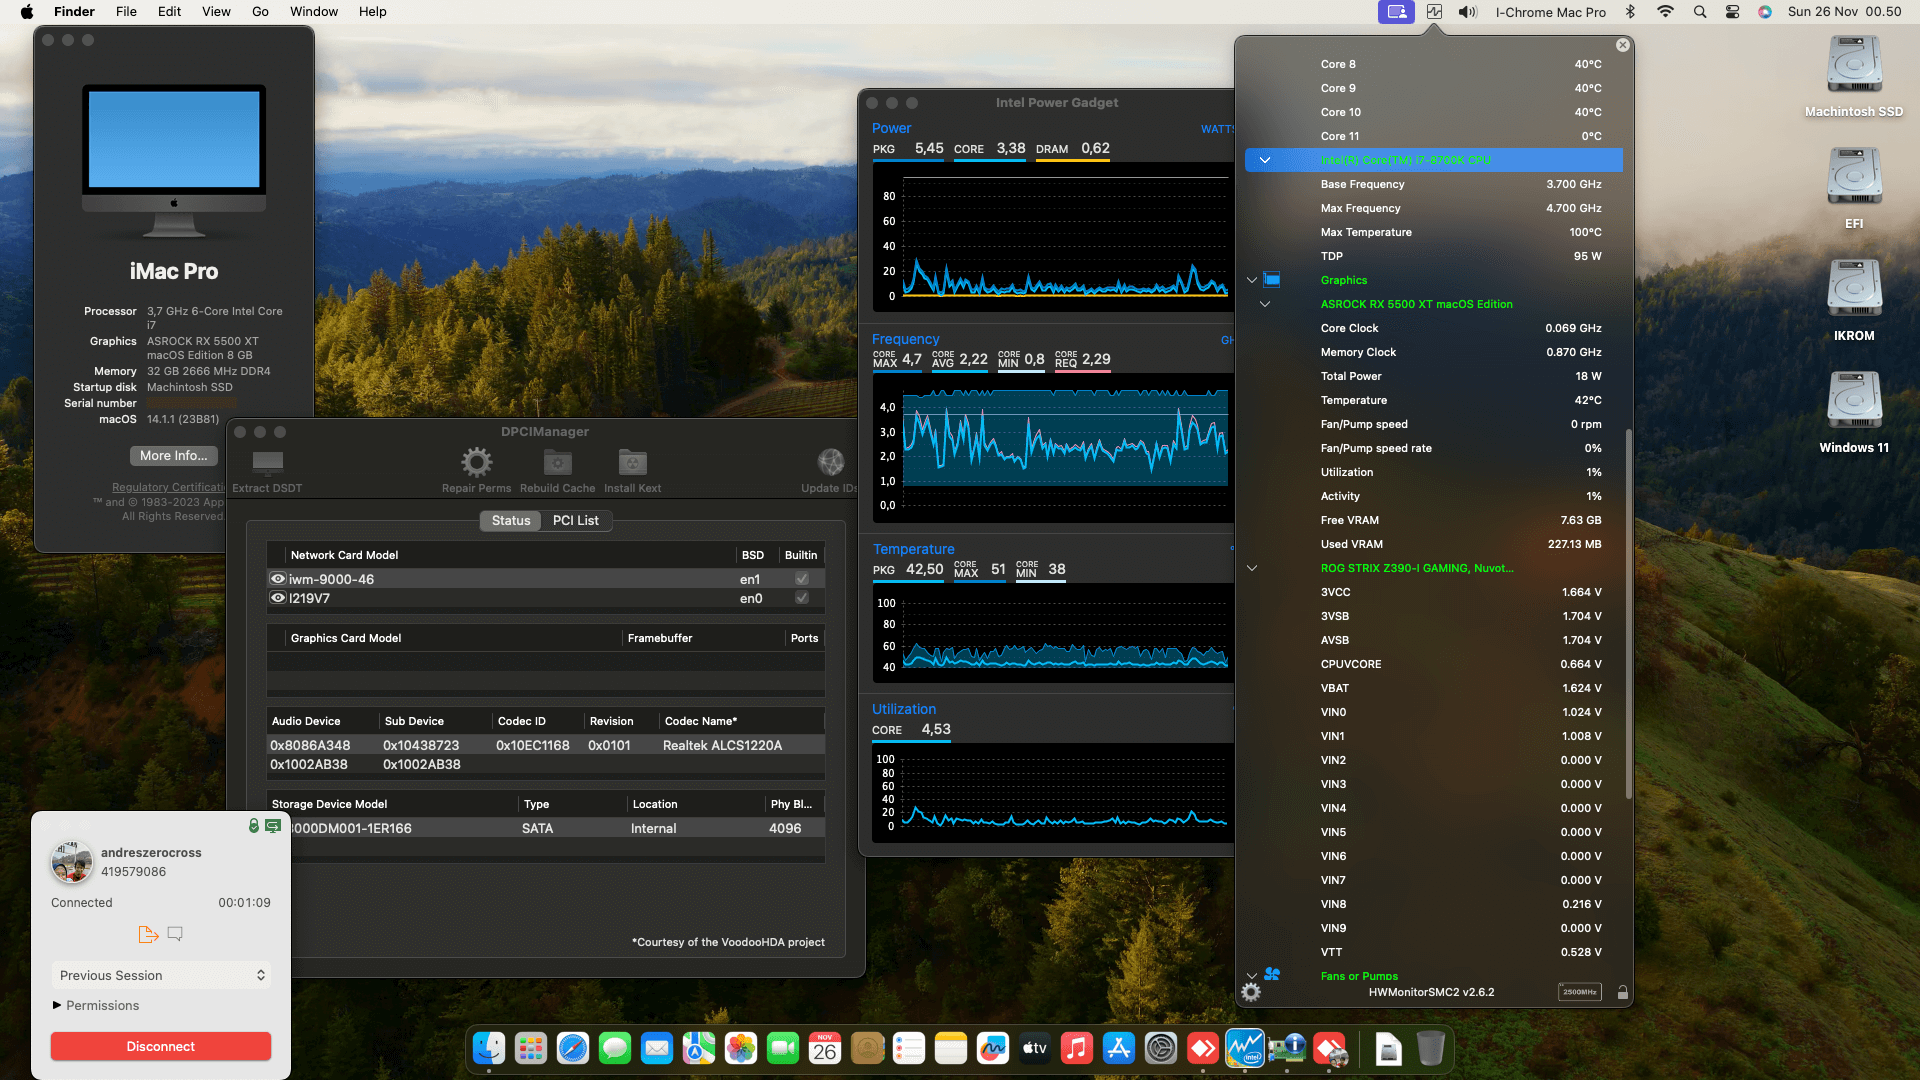This screenshot has height=1080, width=1920.
Task: Click the blue fan icon beside Fans or Pumps
Action: [x=1272, y=975]
